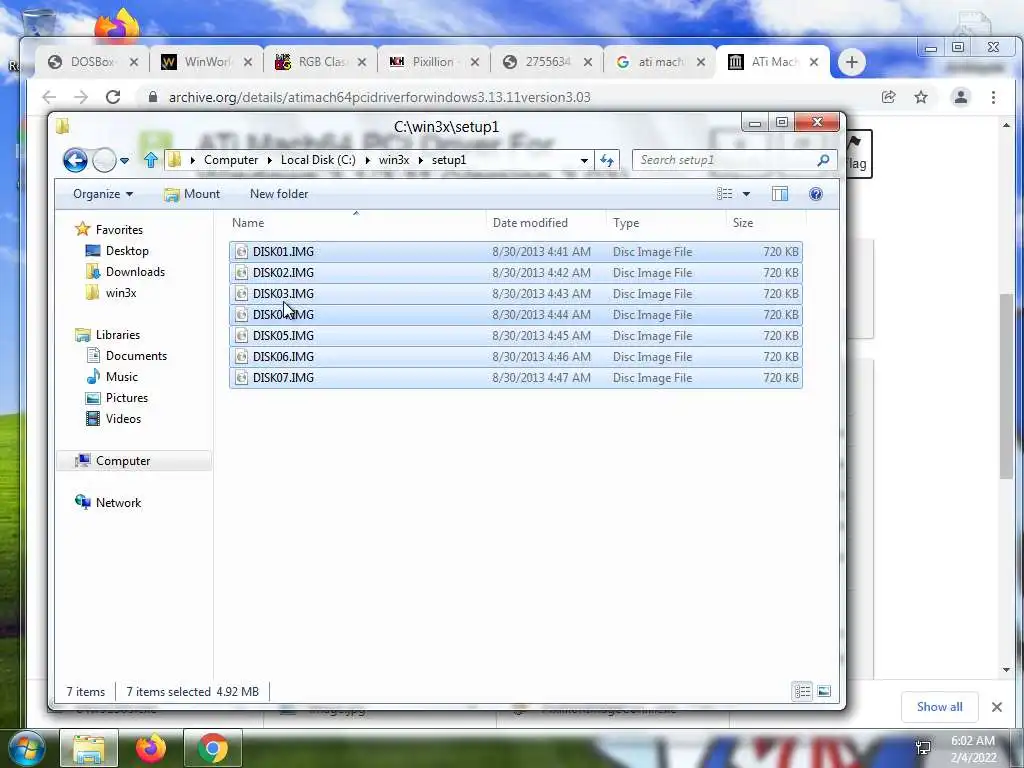Screen dimensions: 1024x768
Task: Switch to details view from status bar icon
Action: tap(802, 691)
